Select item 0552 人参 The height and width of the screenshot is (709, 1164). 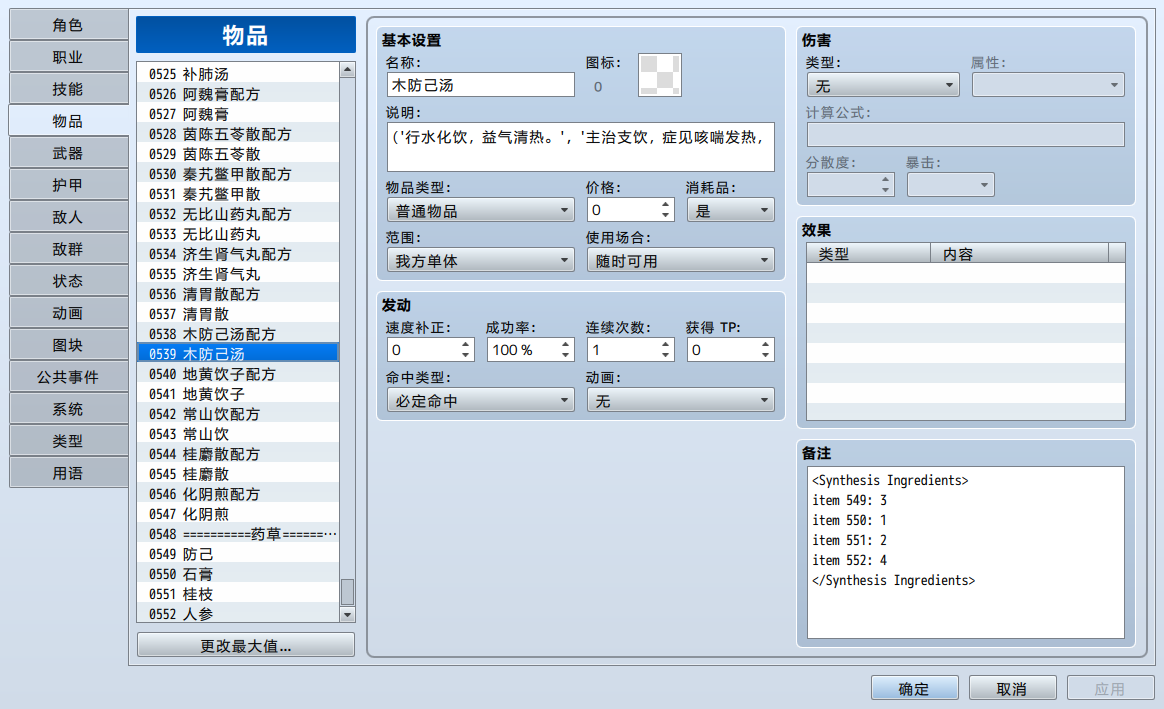pyautogui.click(x=238, y=614)
